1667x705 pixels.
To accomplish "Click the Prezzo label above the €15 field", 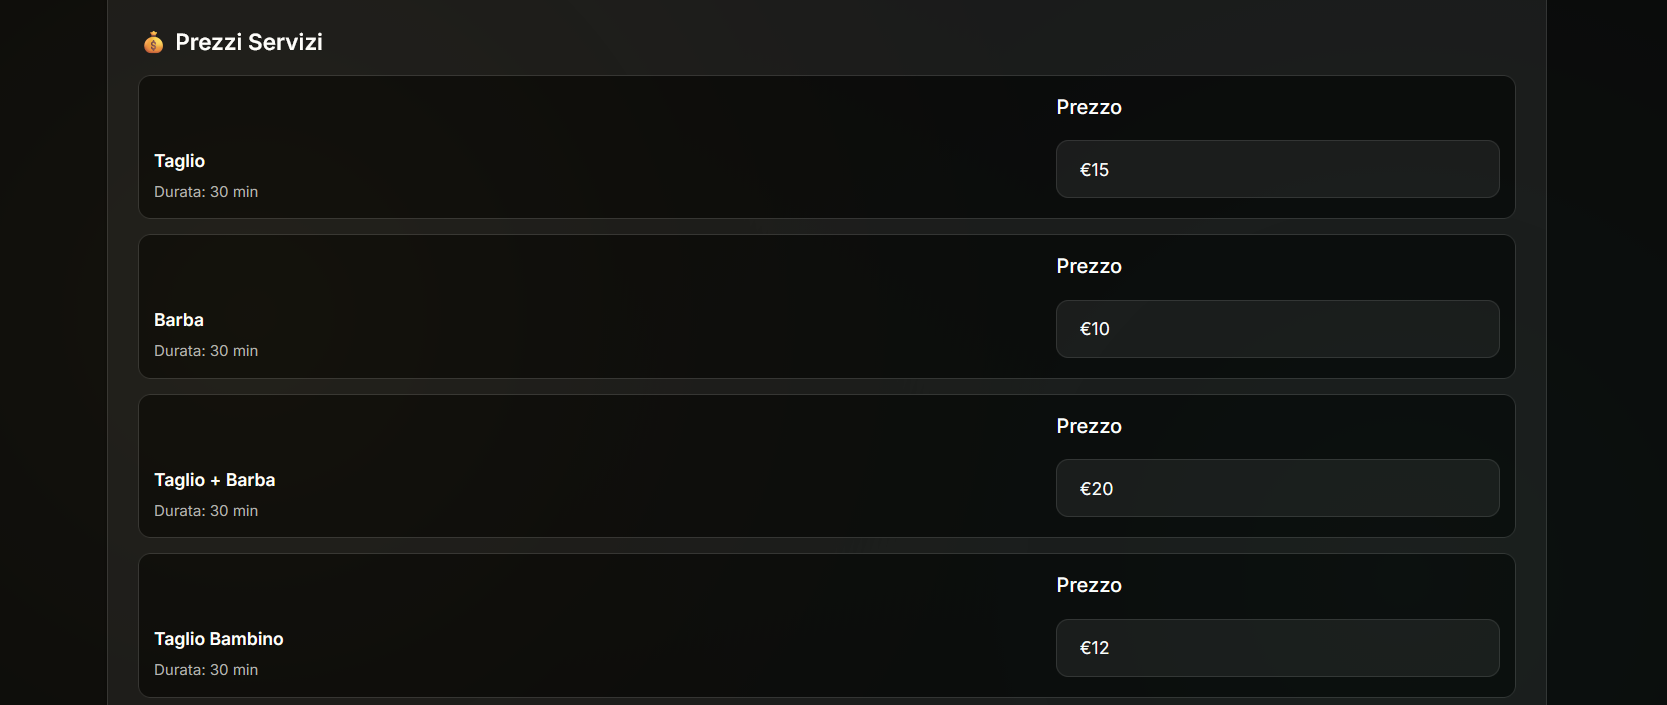I will click(1089, 107).
